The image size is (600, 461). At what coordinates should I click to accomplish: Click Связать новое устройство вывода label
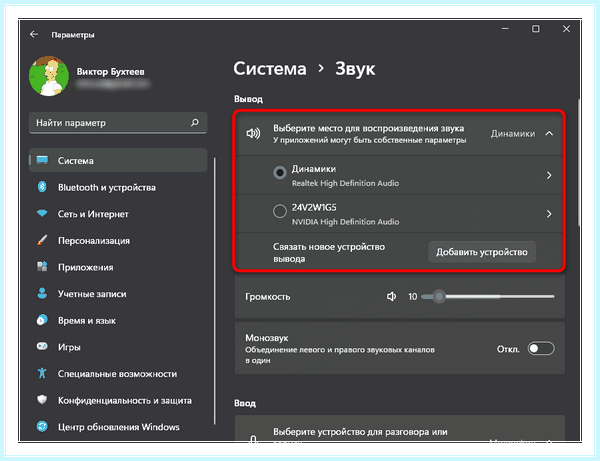(329, 252)
